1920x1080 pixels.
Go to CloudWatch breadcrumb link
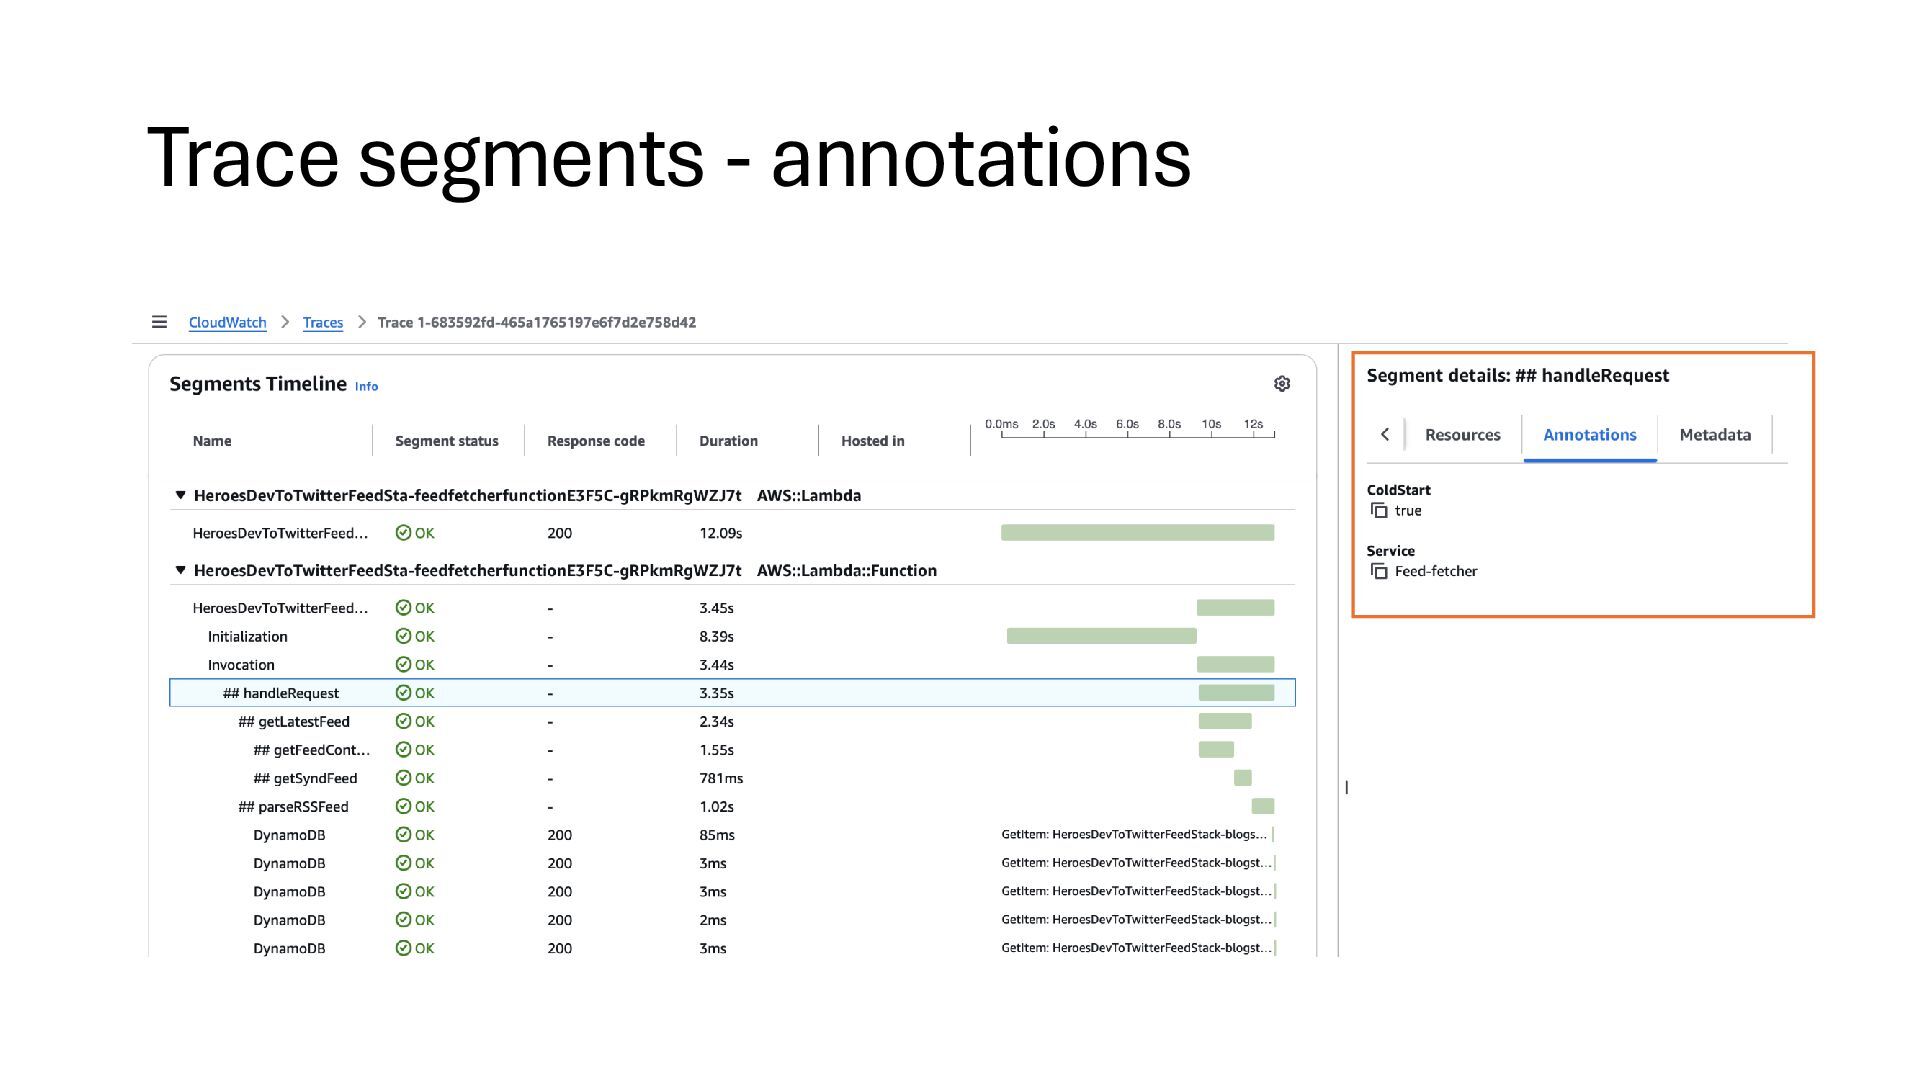(227, 322)
